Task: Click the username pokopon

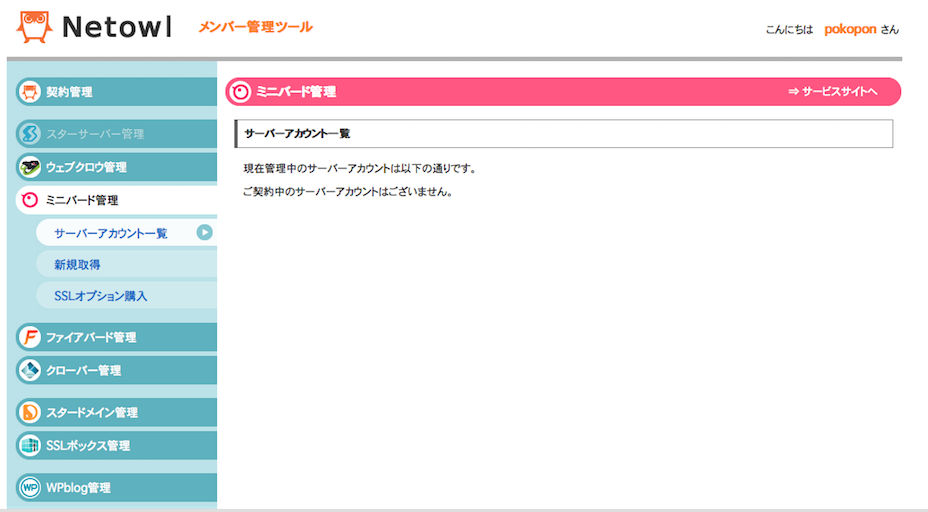Action: pyautogui.click(x=850, y=29)
